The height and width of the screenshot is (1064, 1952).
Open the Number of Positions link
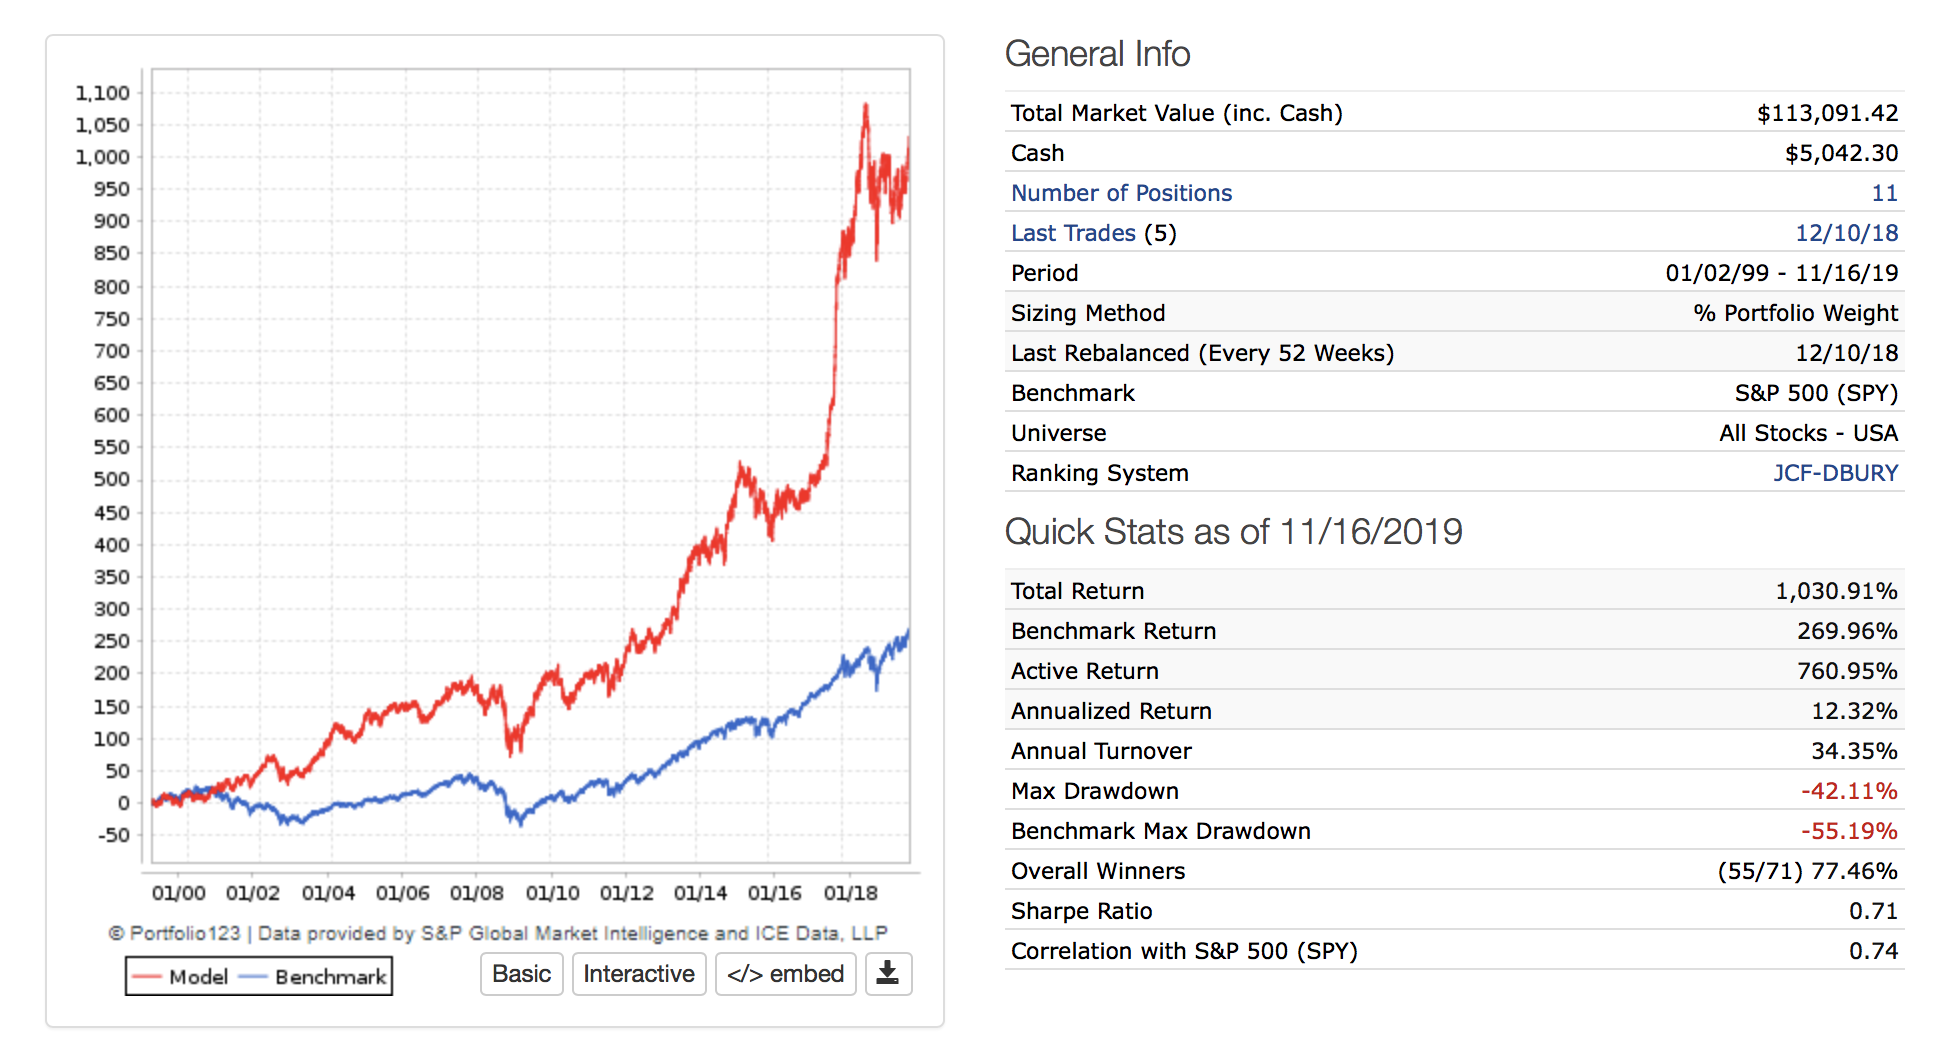pos(1121,193)
